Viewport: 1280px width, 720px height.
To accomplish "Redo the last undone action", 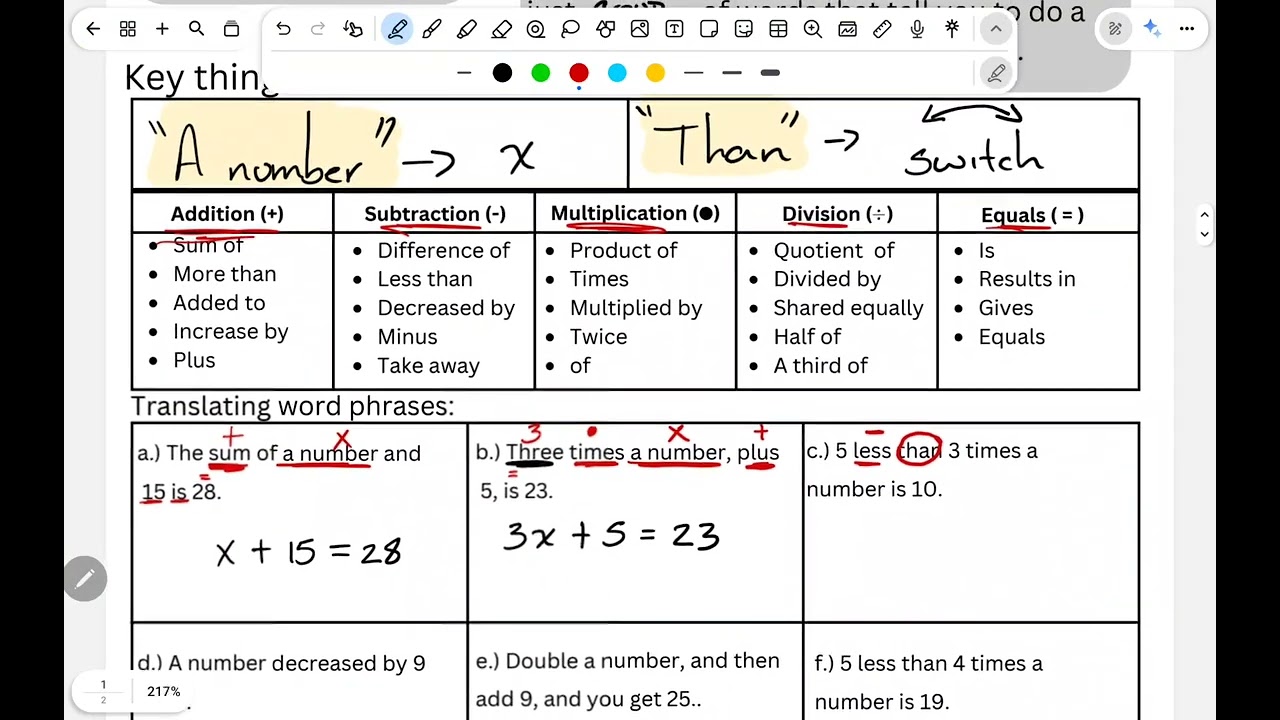I will tap(318, 30).
